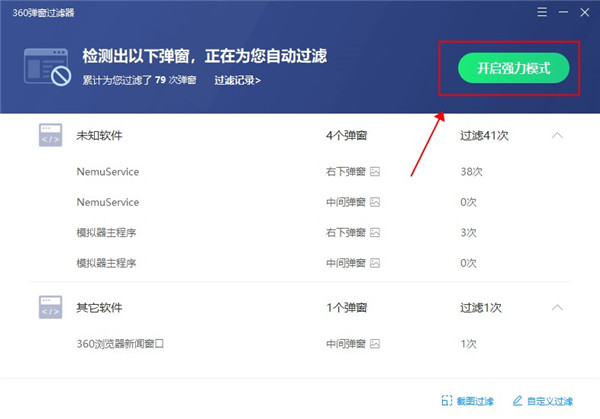Click the 过滤41次 text
This screenshot has height=419, width=600.
[484, 135]
